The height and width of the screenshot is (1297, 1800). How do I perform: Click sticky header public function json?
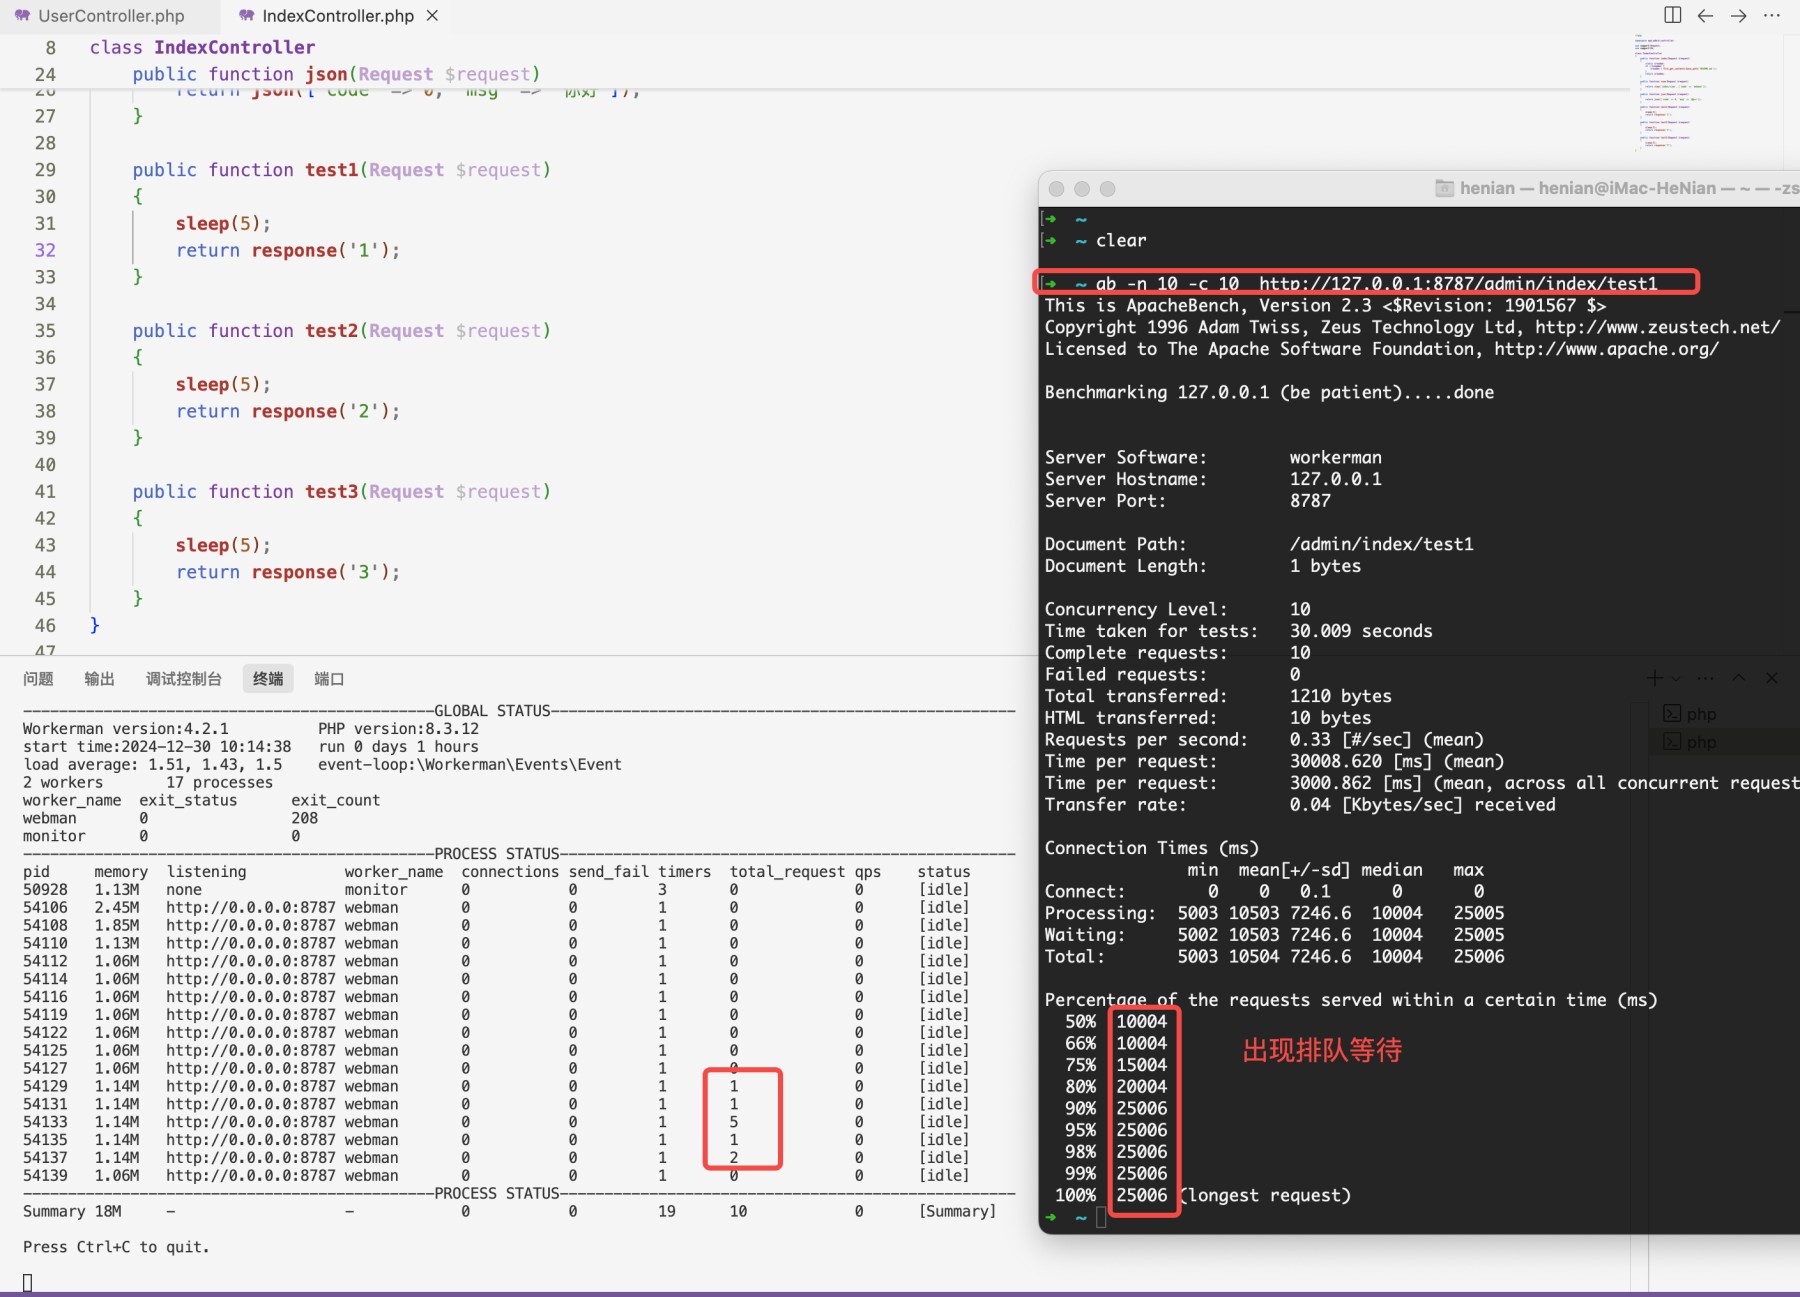(x=336, y=74)
